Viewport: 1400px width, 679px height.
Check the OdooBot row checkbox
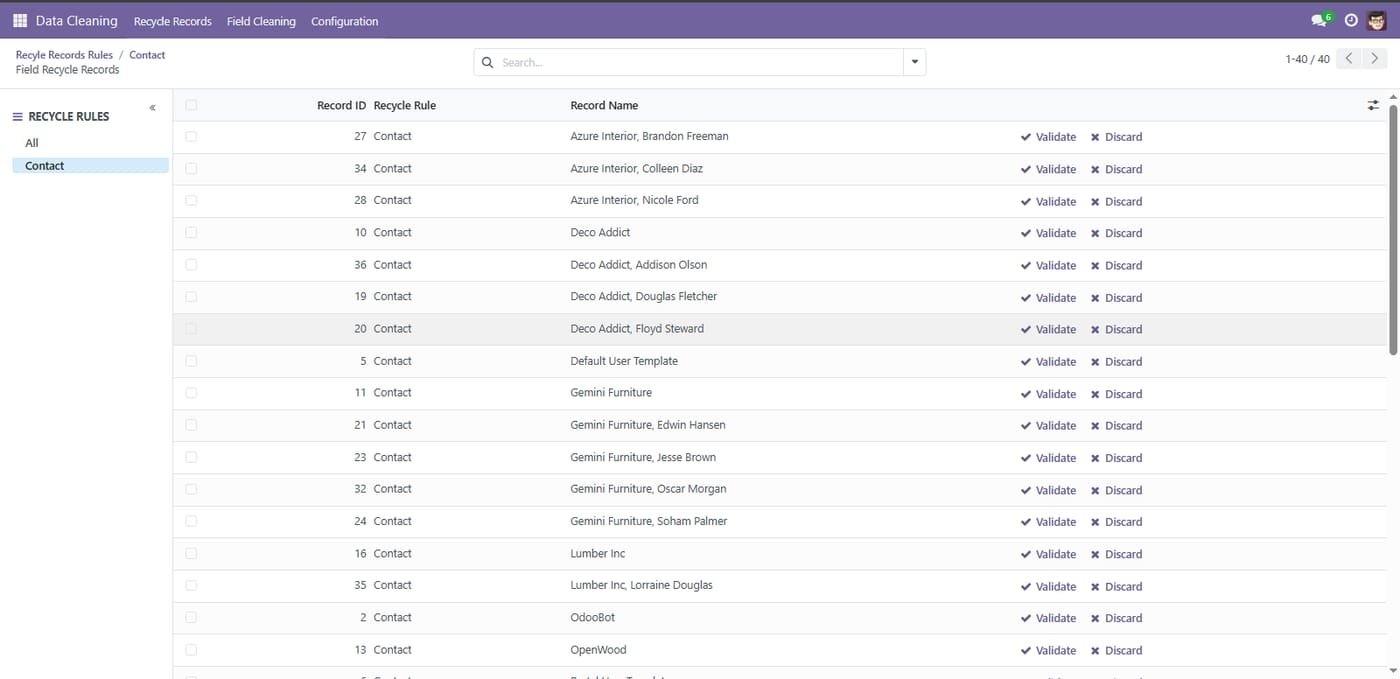(191, 617)
